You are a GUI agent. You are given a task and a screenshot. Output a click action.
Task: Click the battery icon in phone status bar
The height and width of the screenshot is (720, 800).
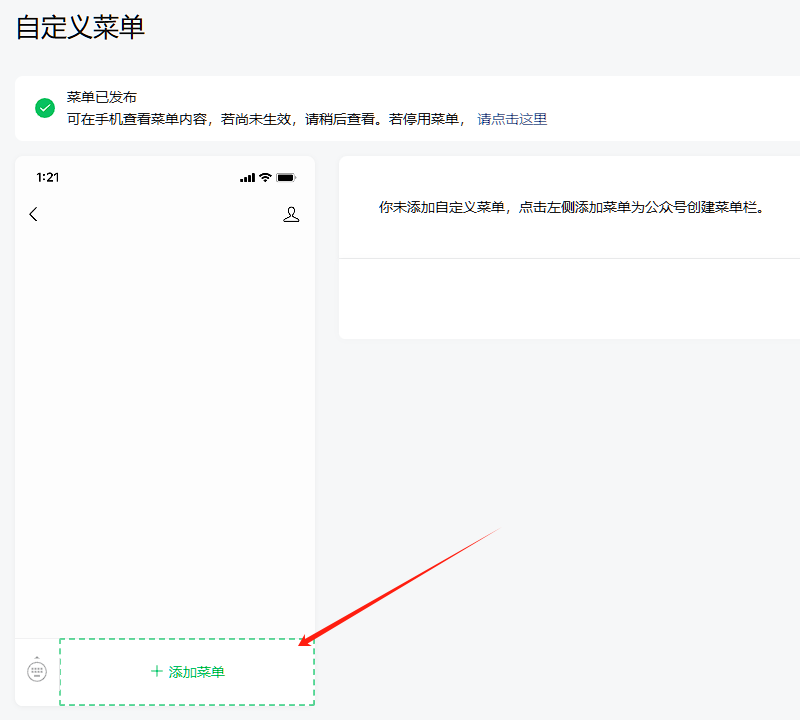286,178
